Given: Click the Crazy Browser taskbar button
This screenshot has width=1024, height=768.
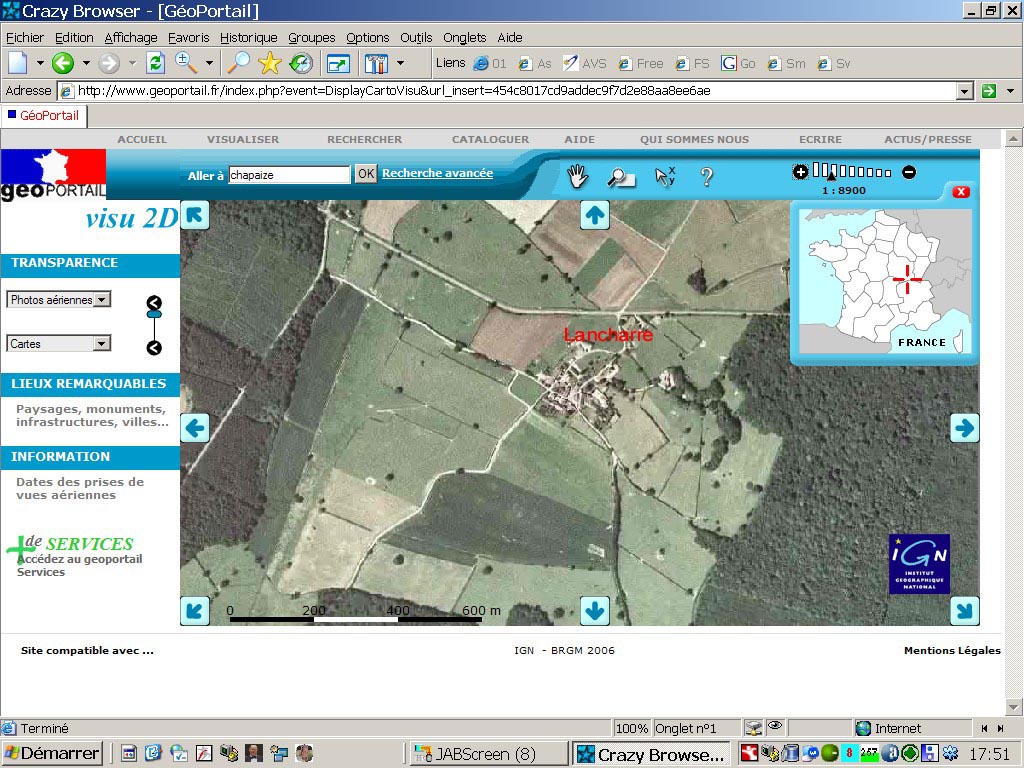Looking at the screenshot, I should [652, 754].
